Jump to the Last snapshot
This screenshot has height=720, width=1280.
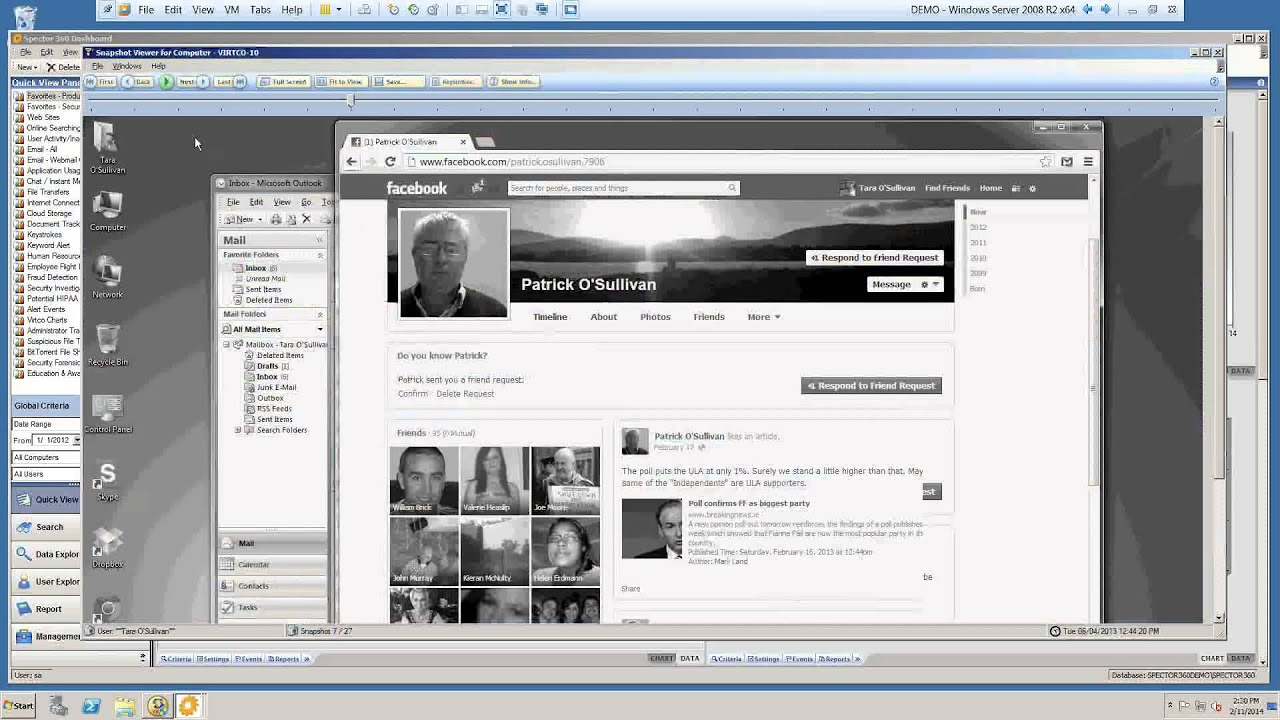click(229, 82)
